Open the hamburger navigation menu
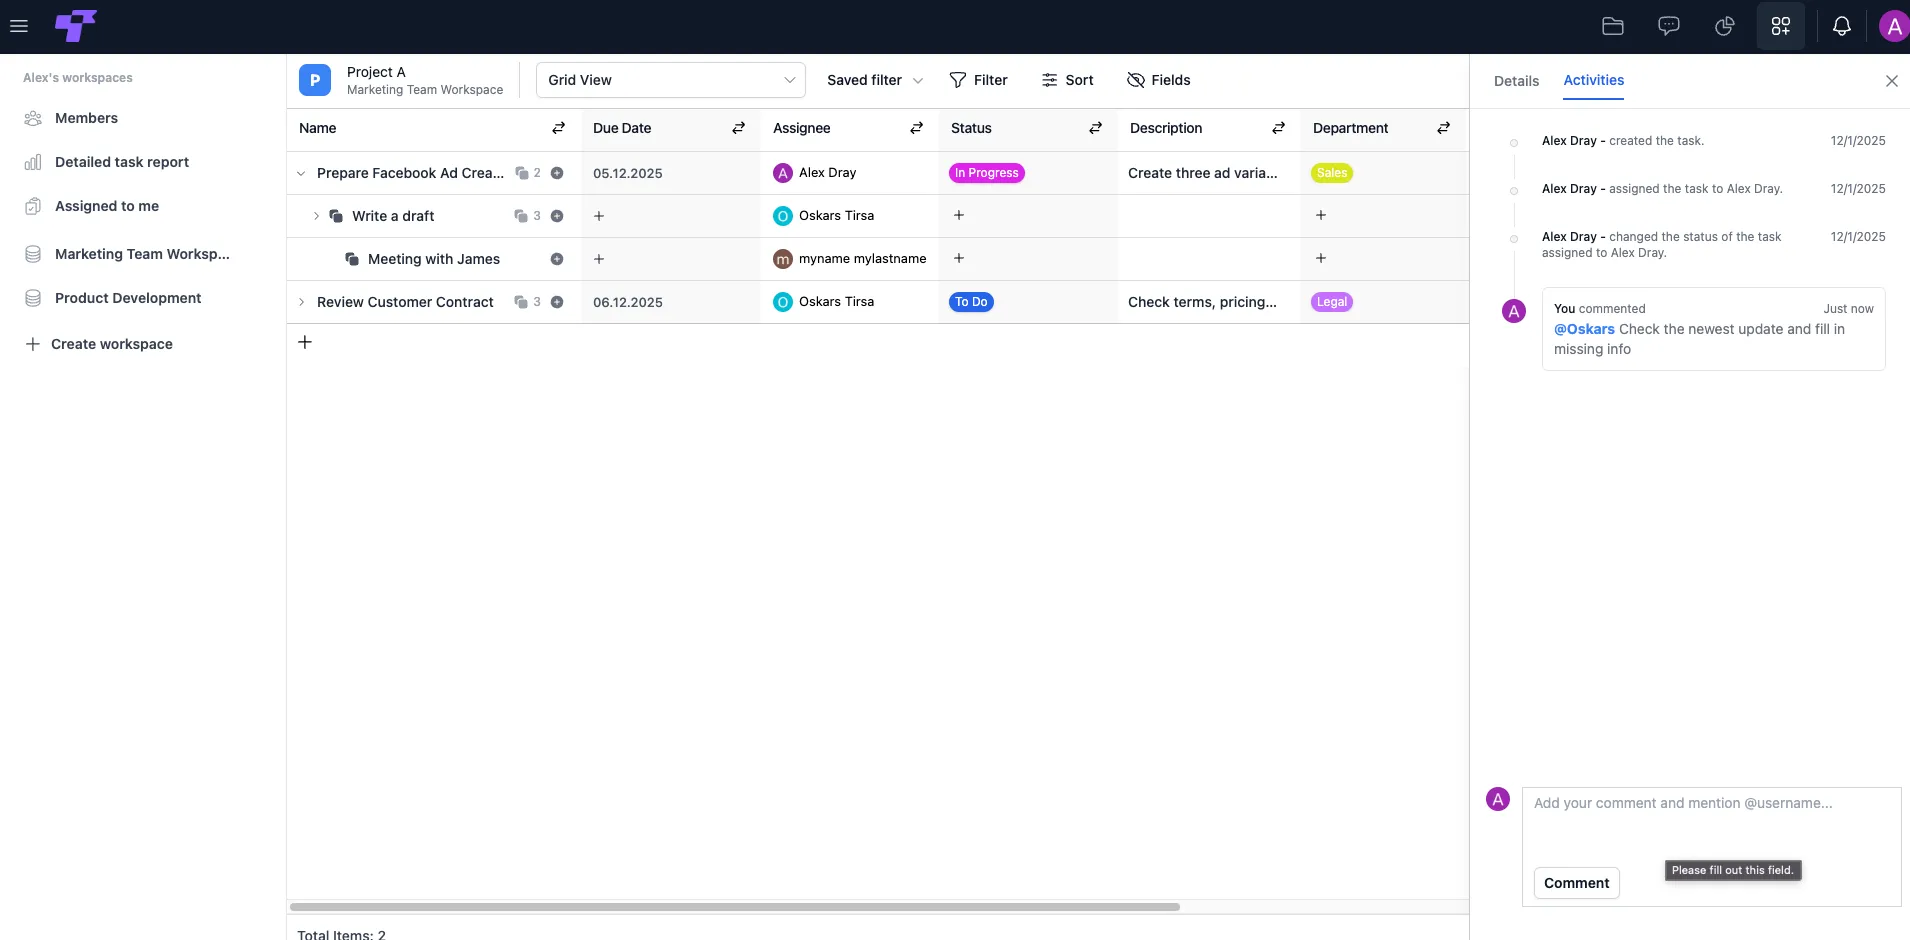 (x=19, y=26)
